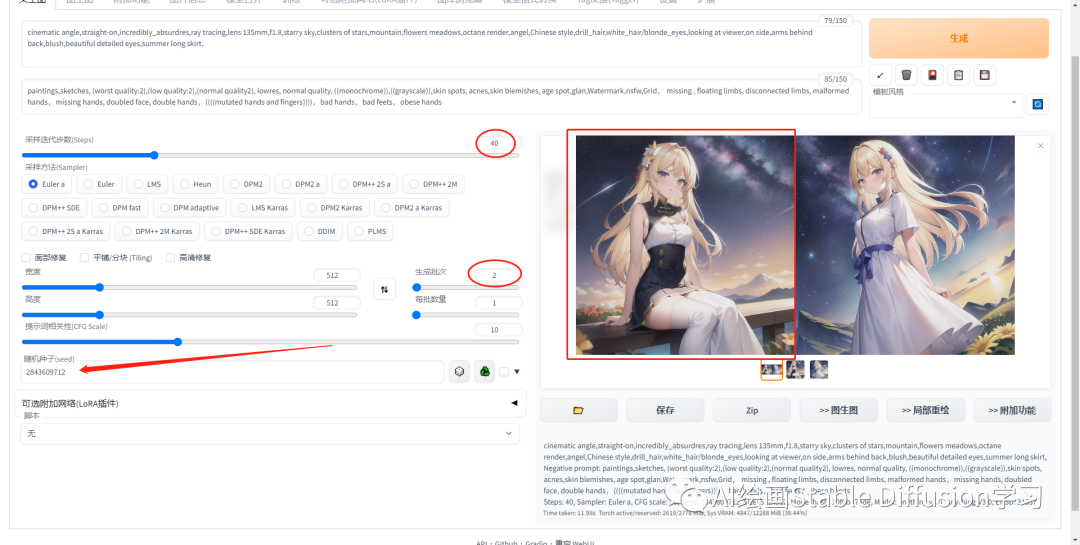Pick the DDIM sampler
The height and width of the screenshot is (545, 1080).
point(320,231)
